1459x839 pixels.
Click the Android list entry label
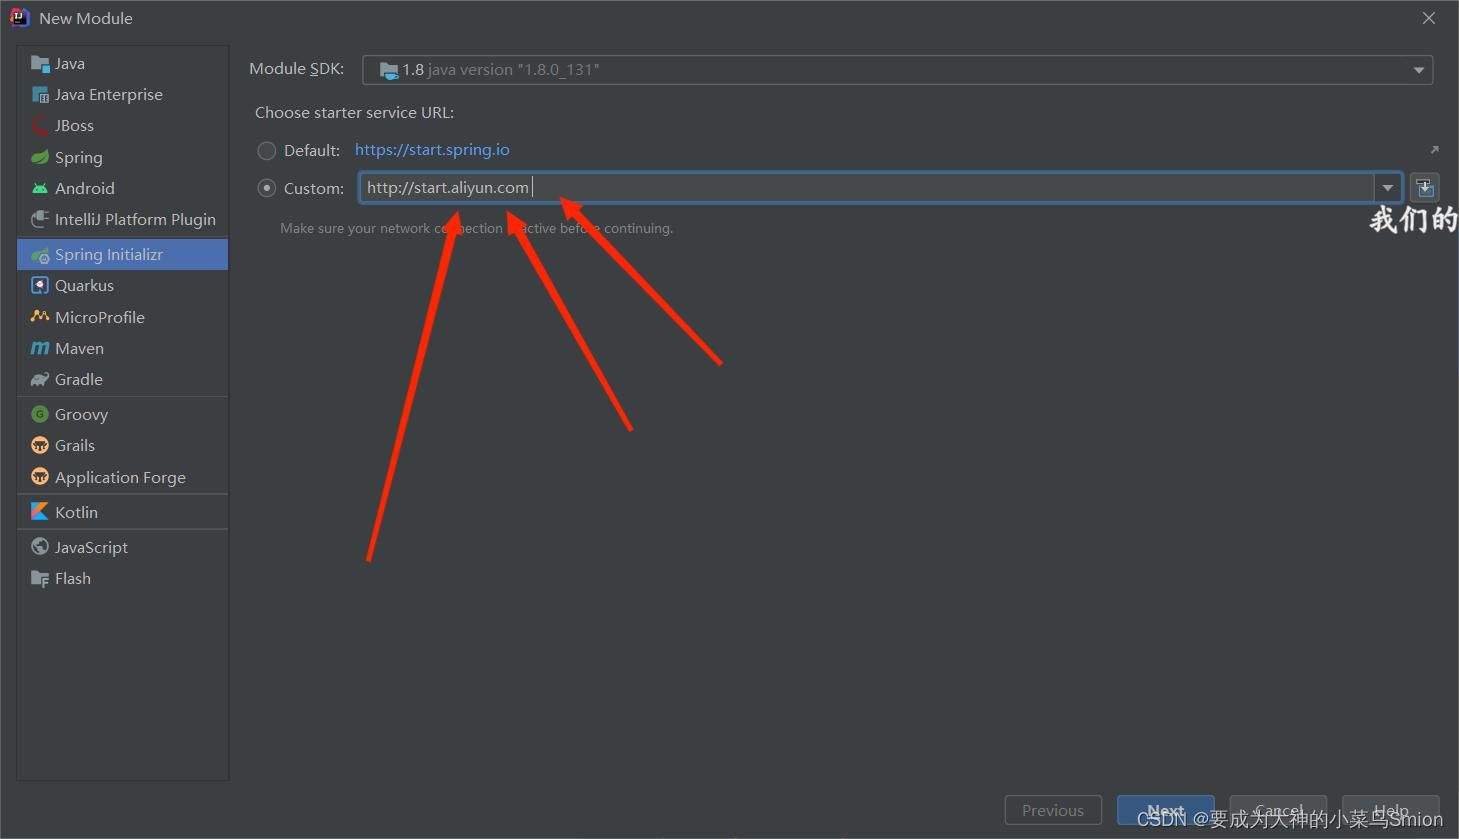(85, 188)
